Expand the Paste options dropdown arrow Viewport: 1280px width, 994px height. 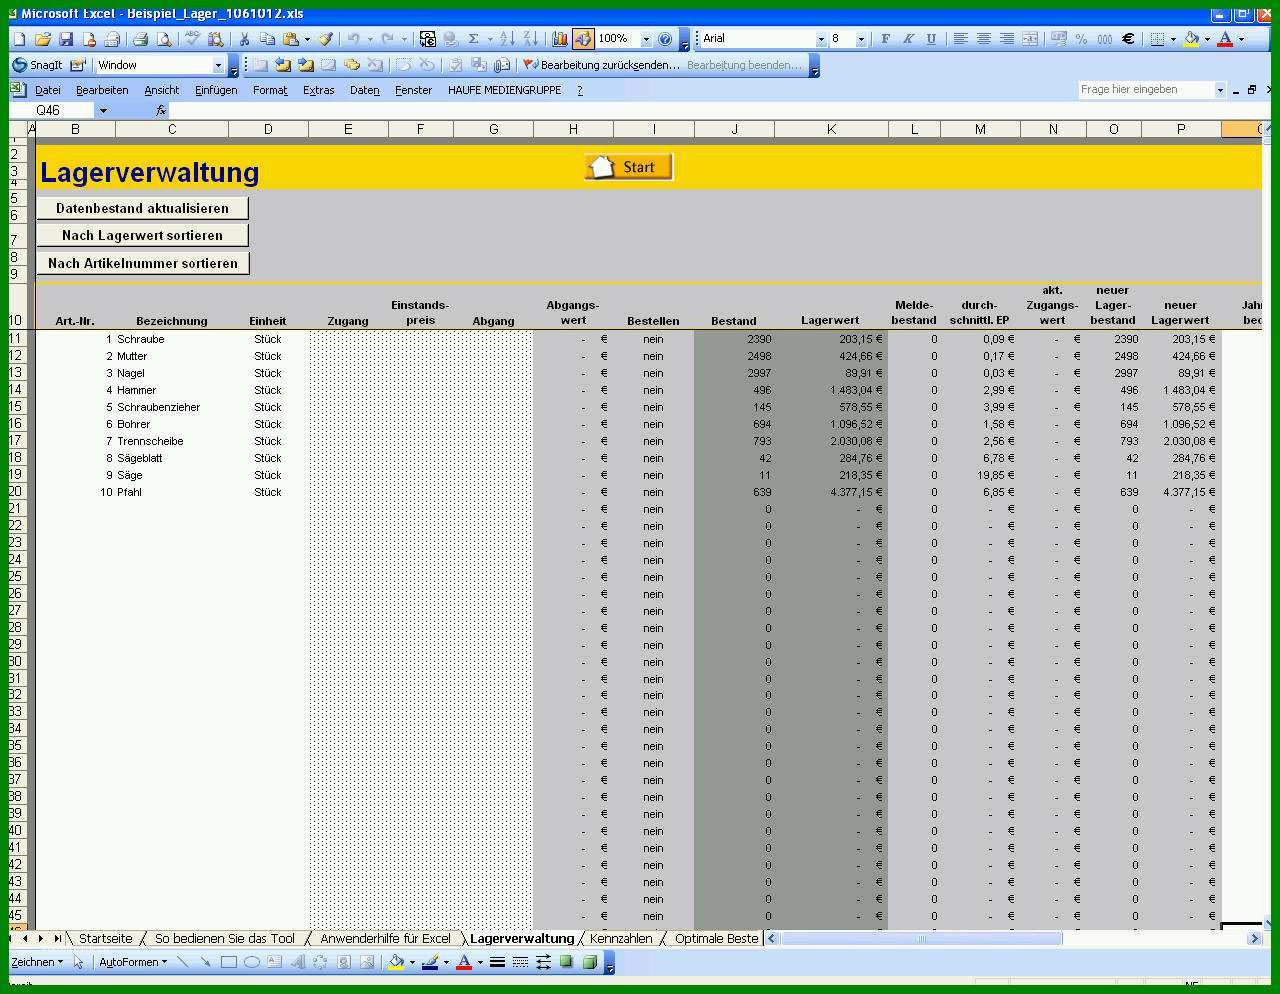click(x=307, y=39)
